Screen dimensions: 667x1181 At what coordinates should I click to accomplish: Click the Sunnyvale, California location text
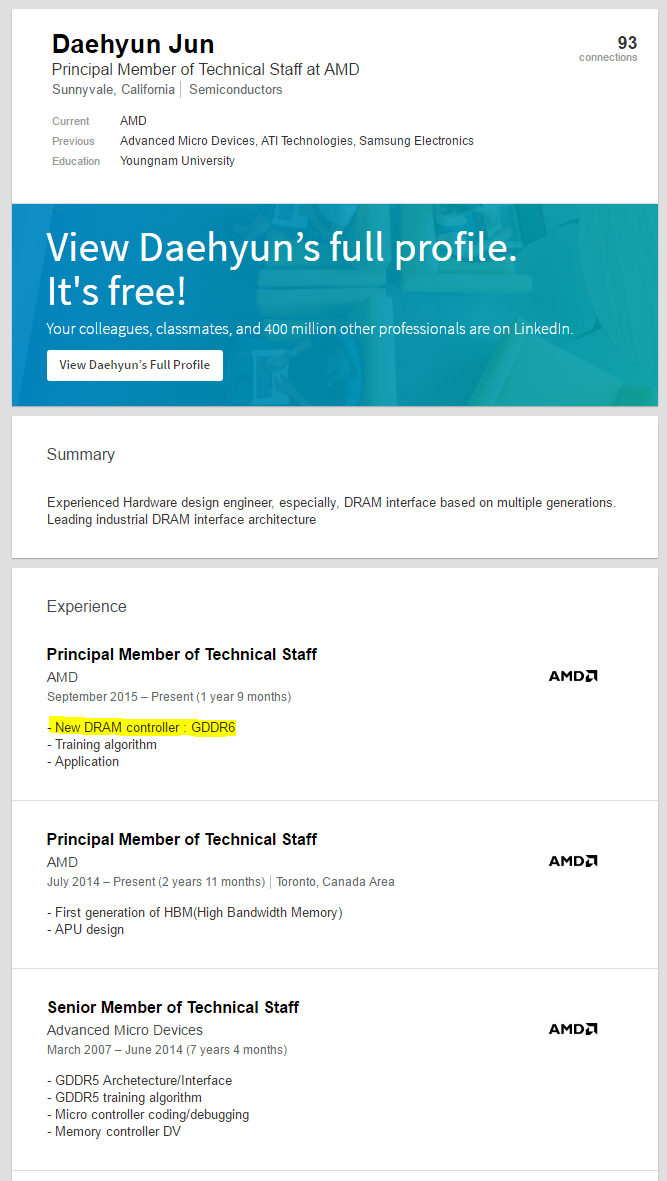click(x=113, y=90)
